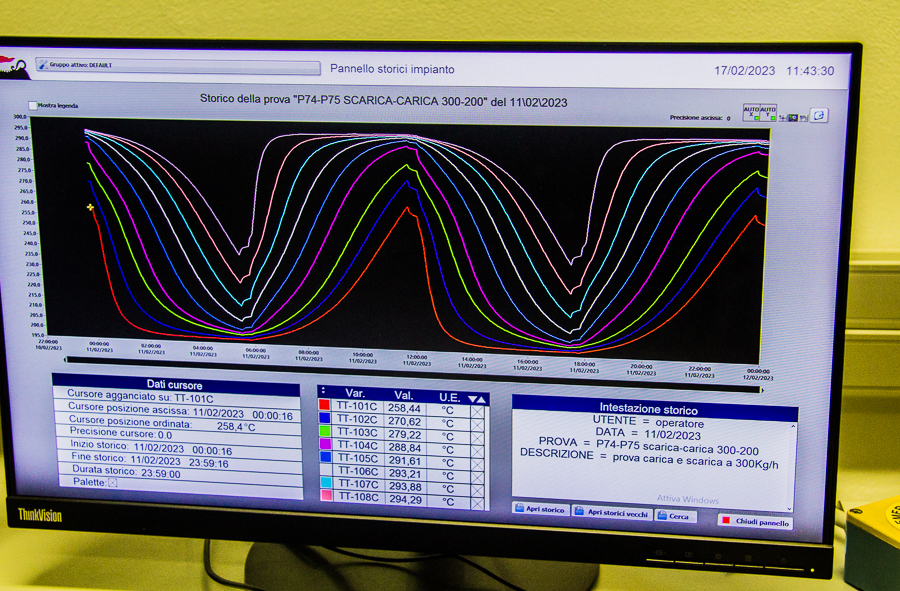The image size is (900, 591).
Task: Click the Cerca button
Action: [675, 516]
